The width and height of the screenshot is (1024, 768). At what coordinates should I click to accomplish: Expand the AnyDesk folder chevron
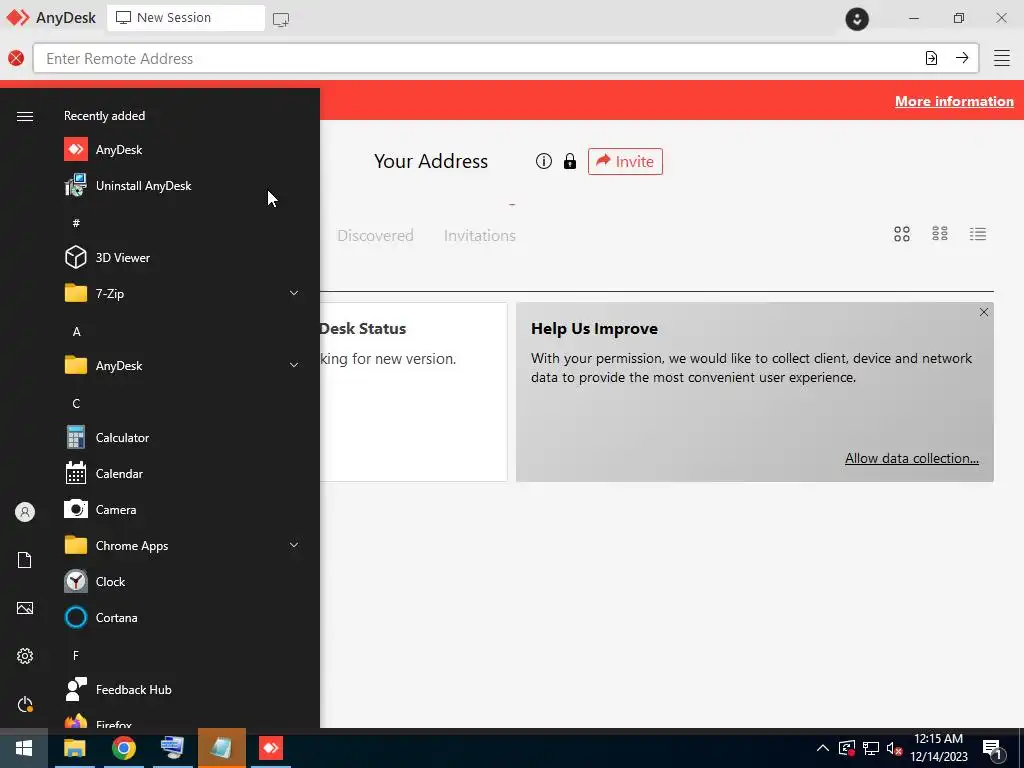(294, 365)
